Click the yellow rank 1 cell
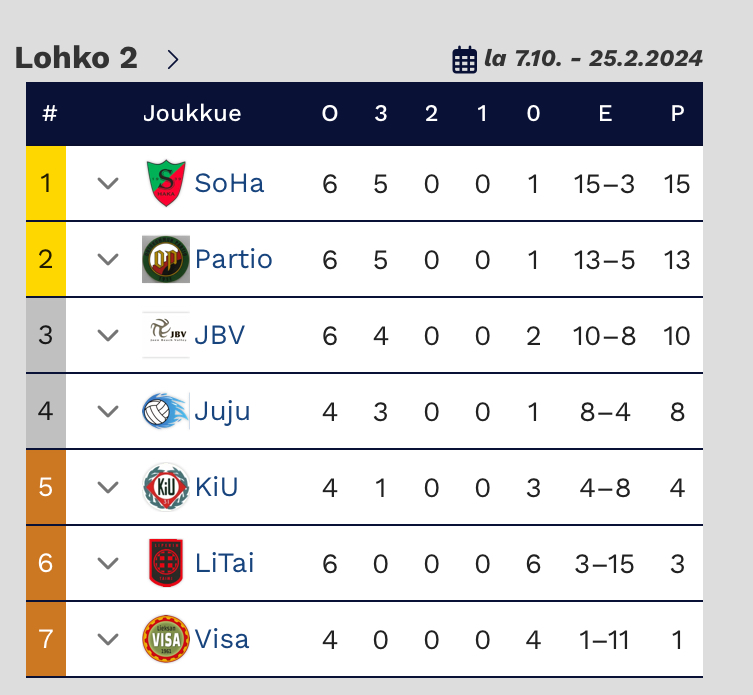This screenshot has height=695, width=753. [46, 183]
